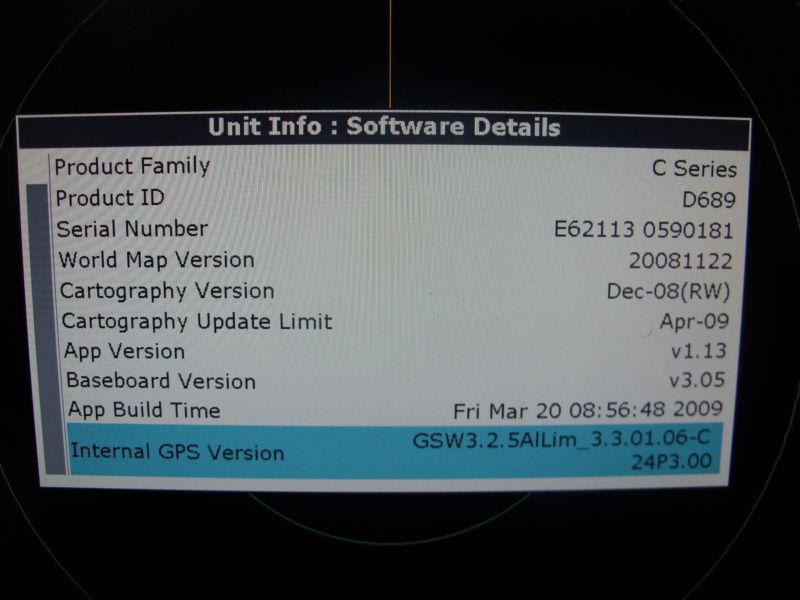Click the D689 product ID value
Viewport: 800px width, 600px height.
709,199
